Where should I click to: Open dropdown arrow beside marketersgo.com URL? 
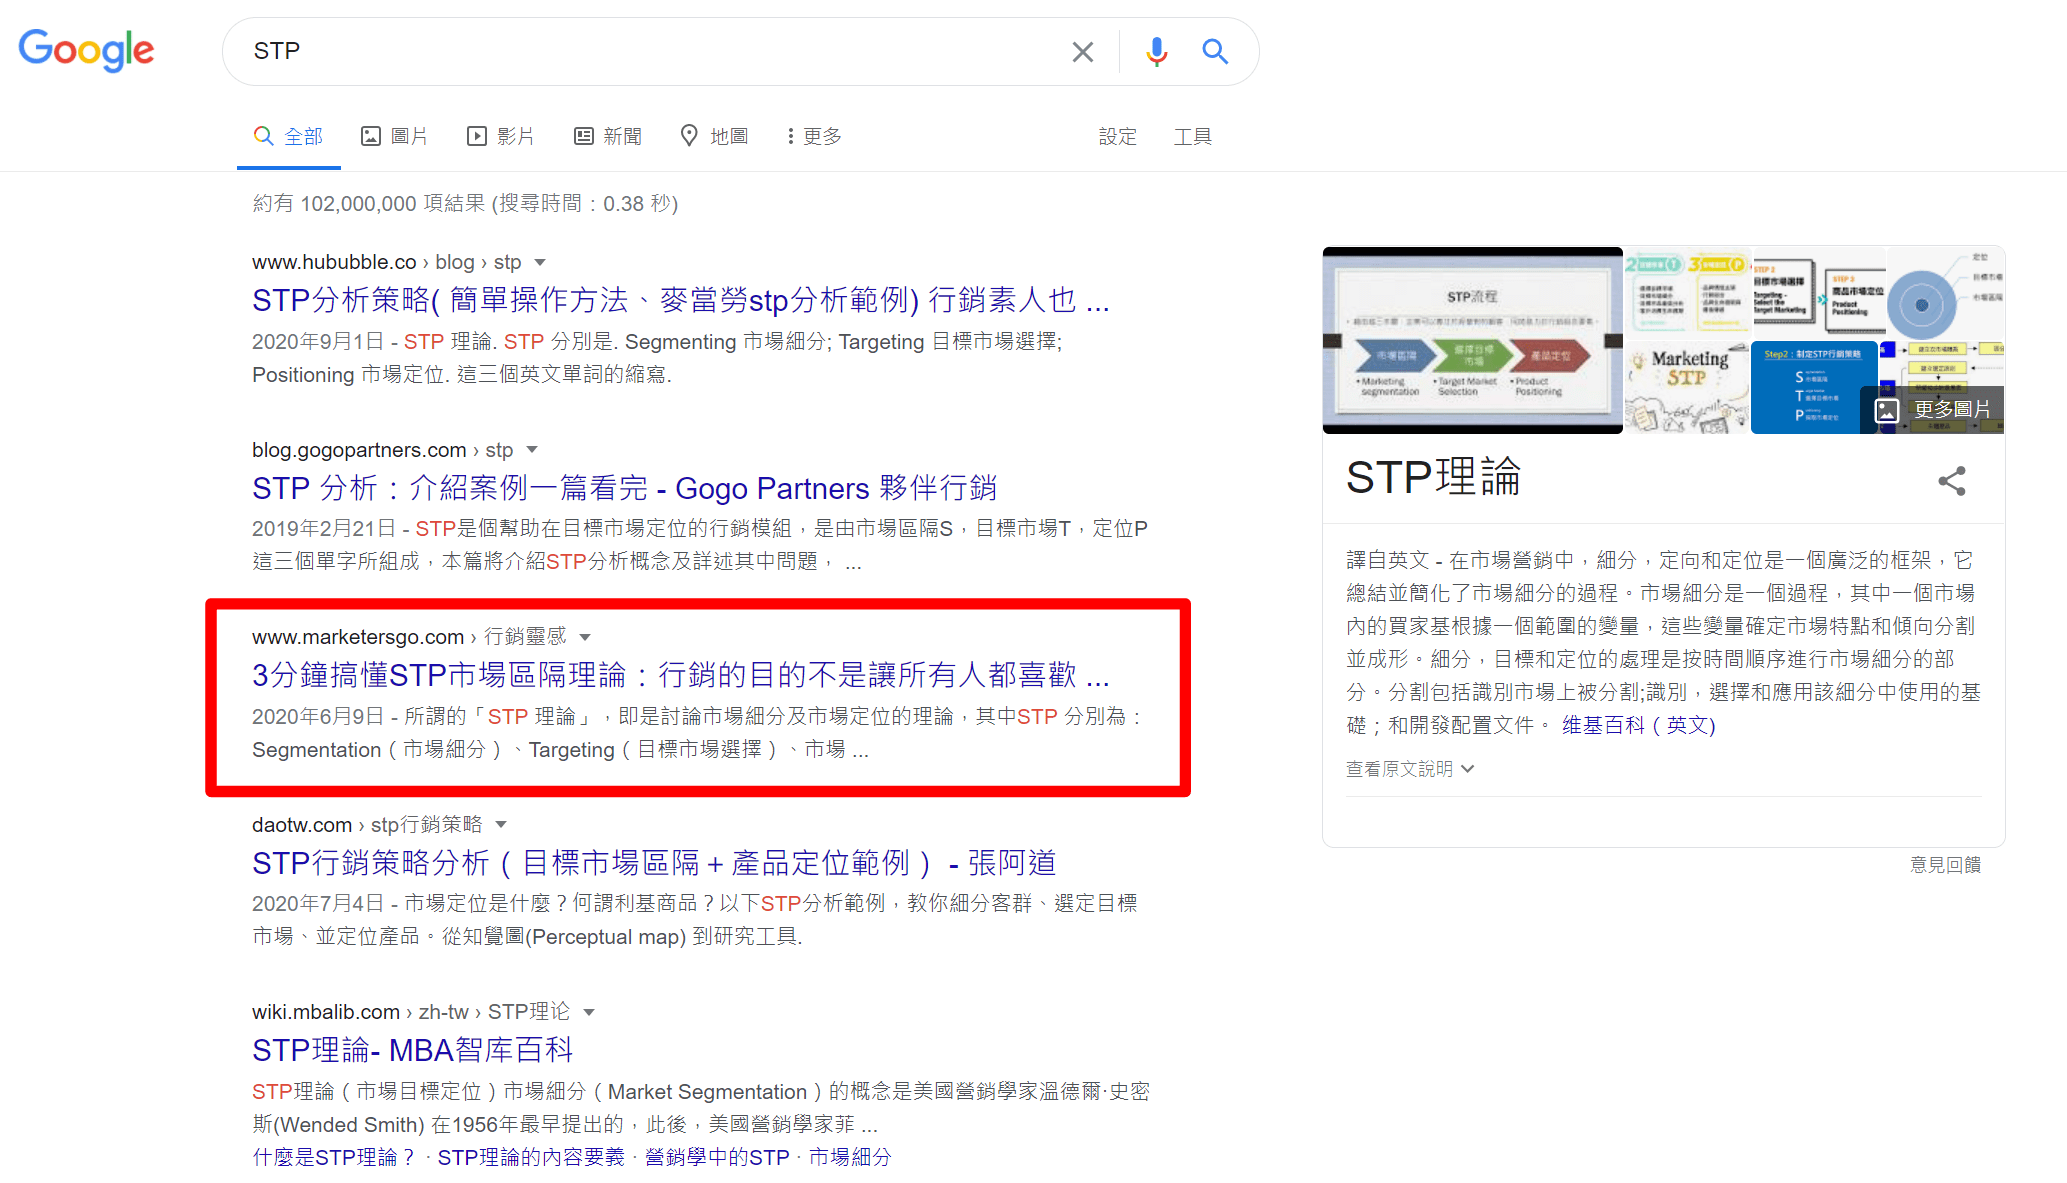[585, 638]
